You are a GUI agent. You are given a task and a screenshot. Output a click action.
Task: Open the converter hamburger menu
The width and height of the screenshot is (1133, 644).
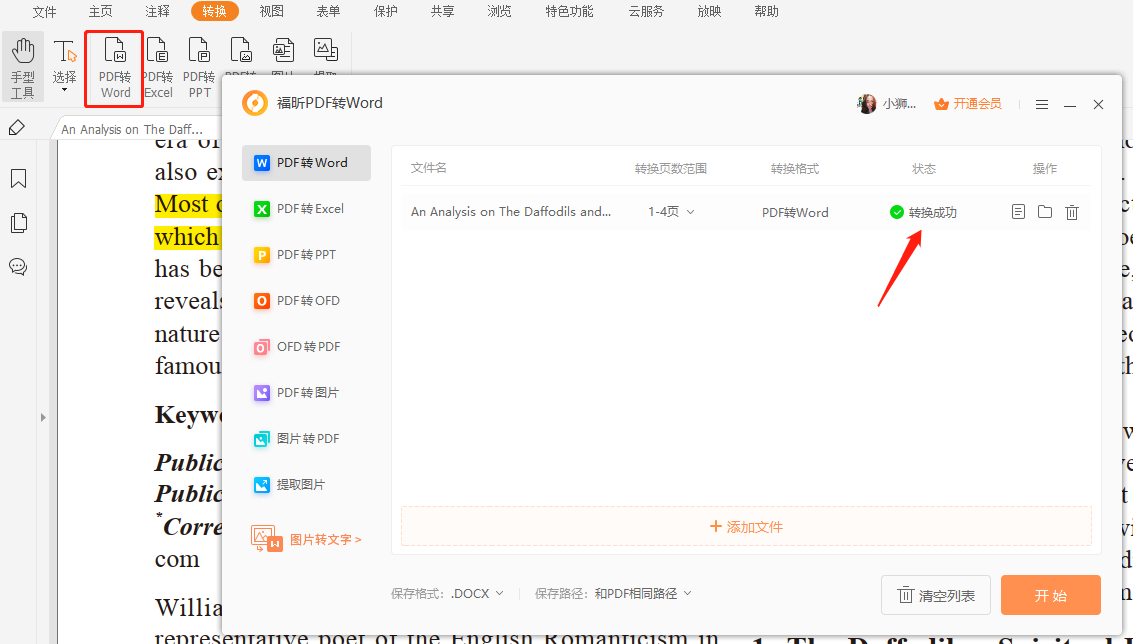tap(1042, 105)
